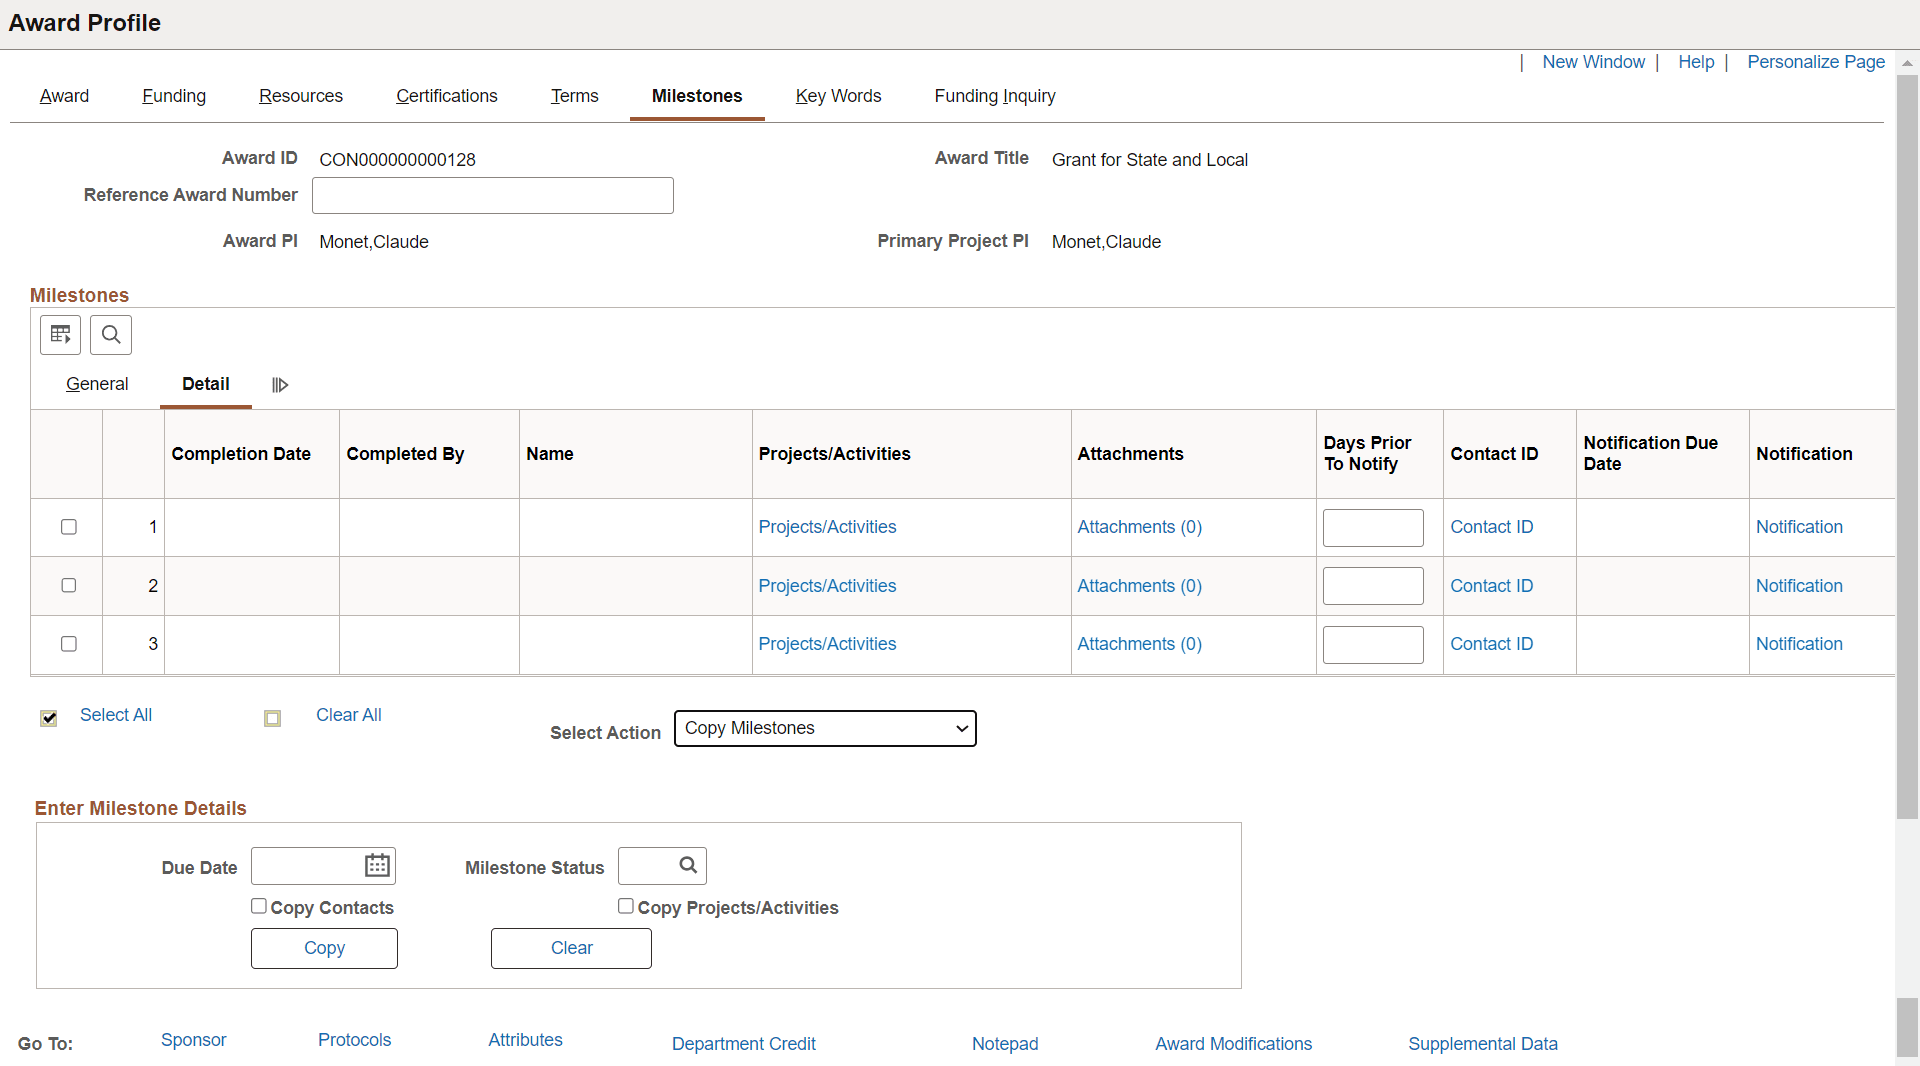Viewport: 1920px width, 1066px height.
Task: Open the Award Modifications link
Action: pyautogui.click(x=1233, y=1044)
